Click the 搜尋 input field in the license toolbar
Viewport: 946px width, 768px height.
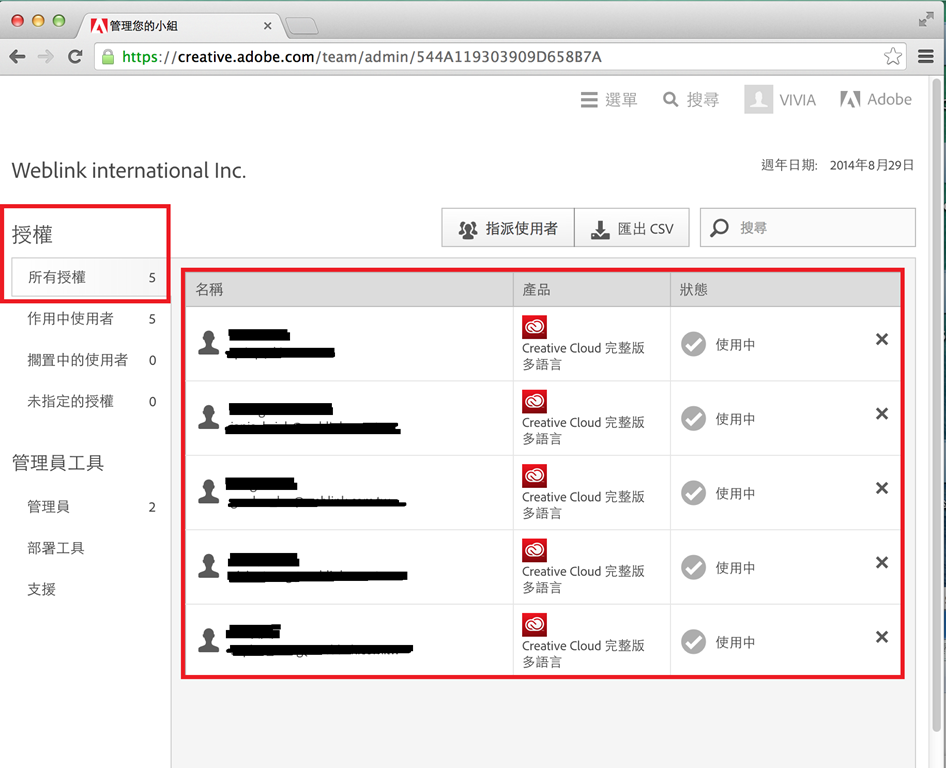pyautogui.click(x=808, y=227)
